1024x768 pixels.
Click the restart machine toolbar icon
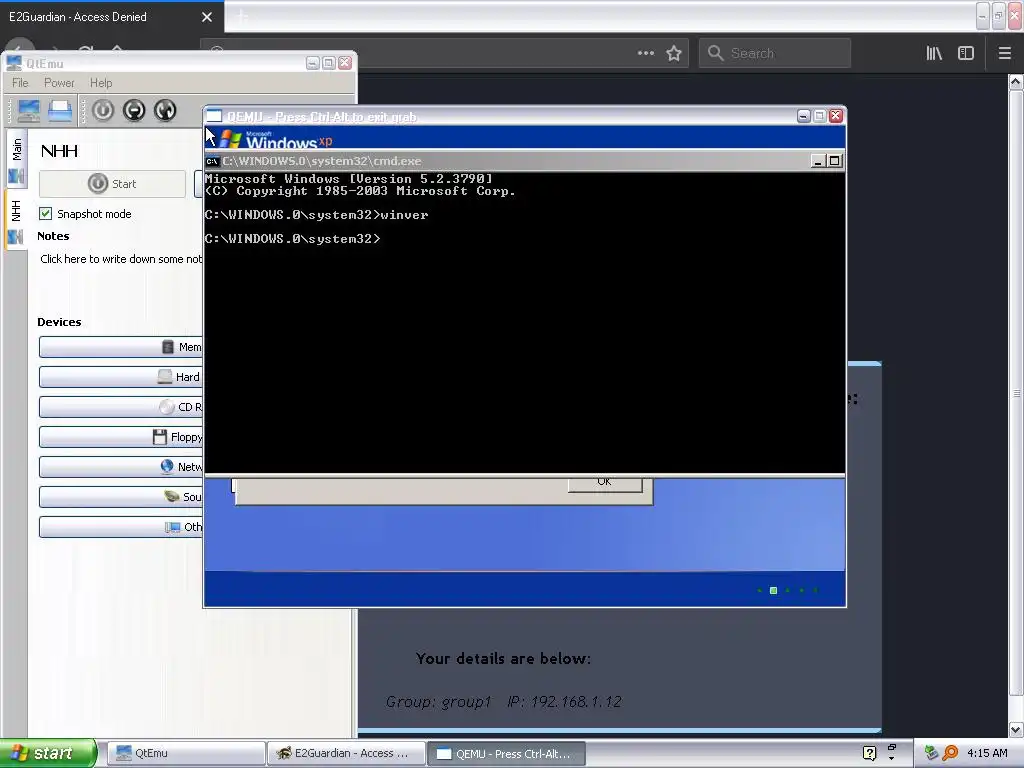click(x=165, y=110)
